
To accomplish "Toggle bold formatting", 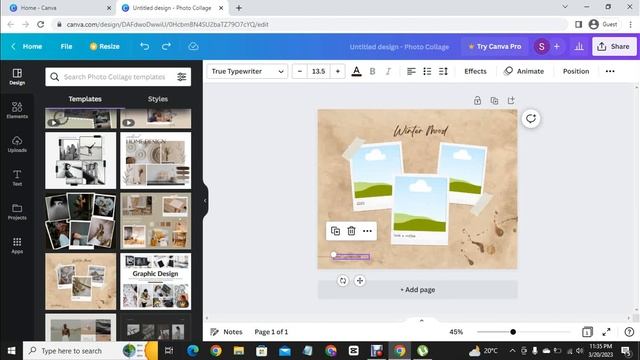I will [372, 71].
